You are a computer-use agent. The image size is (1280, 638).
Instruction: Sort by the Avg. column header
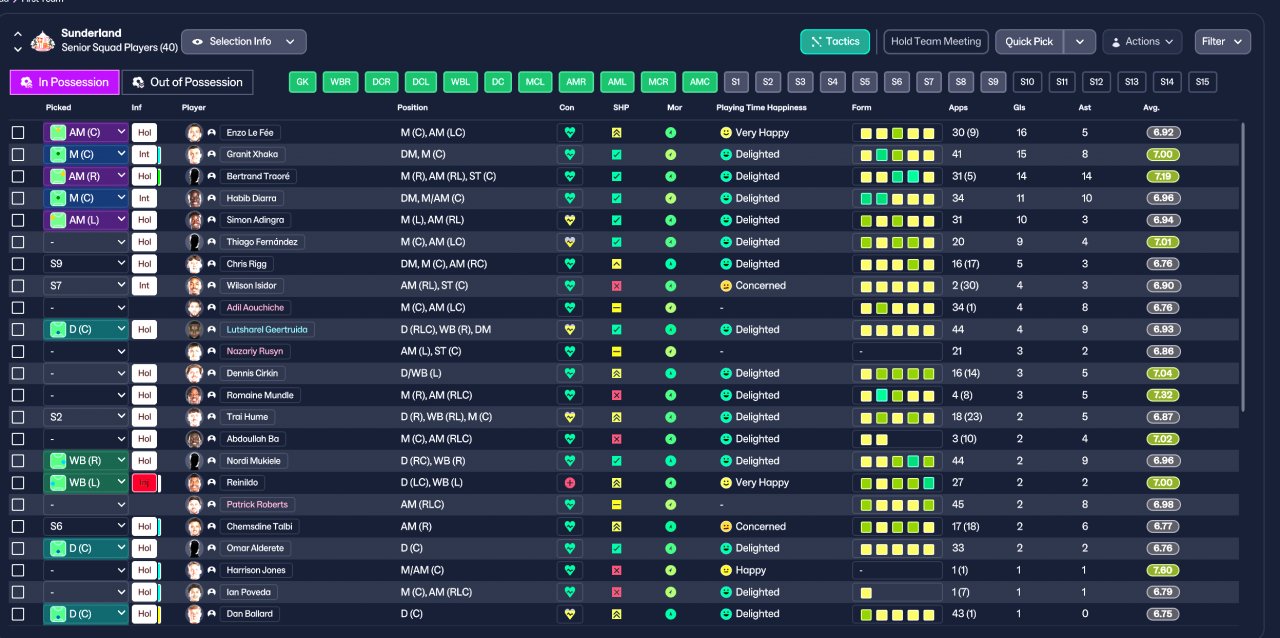[1151, 107]
